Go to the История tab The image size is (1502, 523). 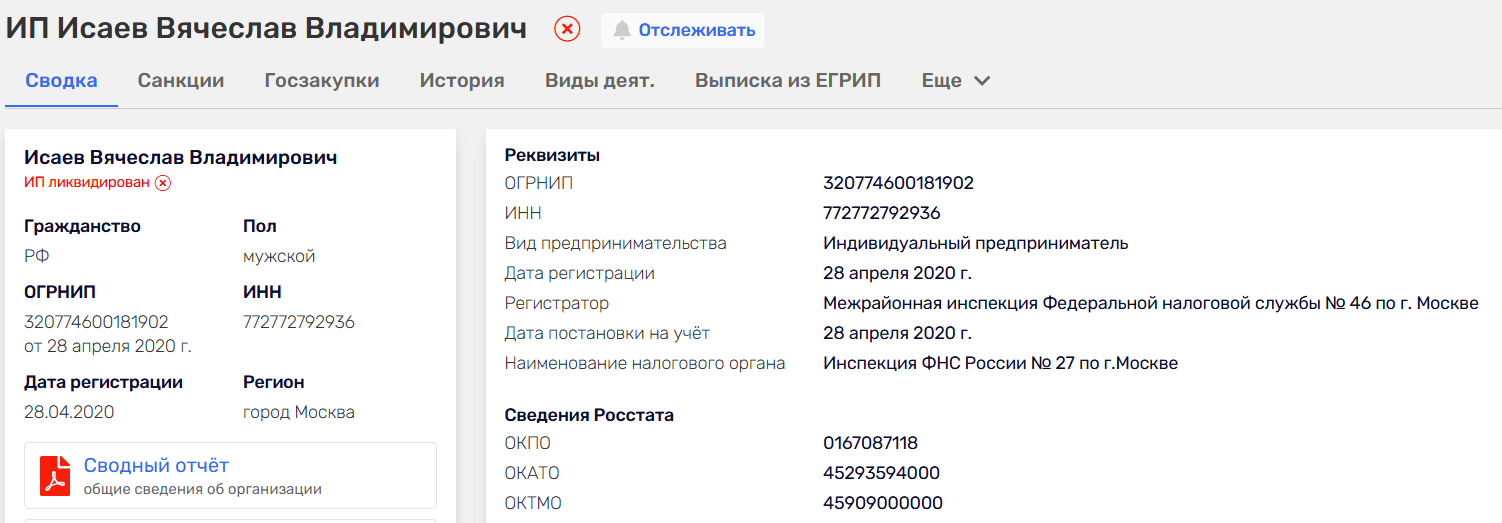(x=462, y=81)
